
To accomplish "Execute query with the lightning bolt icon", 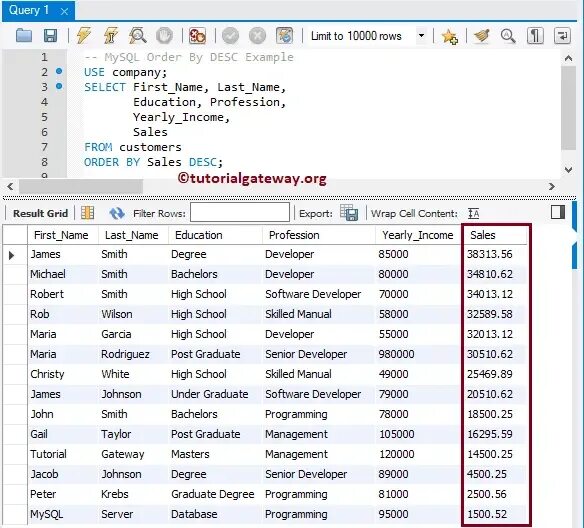I will coord(83,36).
